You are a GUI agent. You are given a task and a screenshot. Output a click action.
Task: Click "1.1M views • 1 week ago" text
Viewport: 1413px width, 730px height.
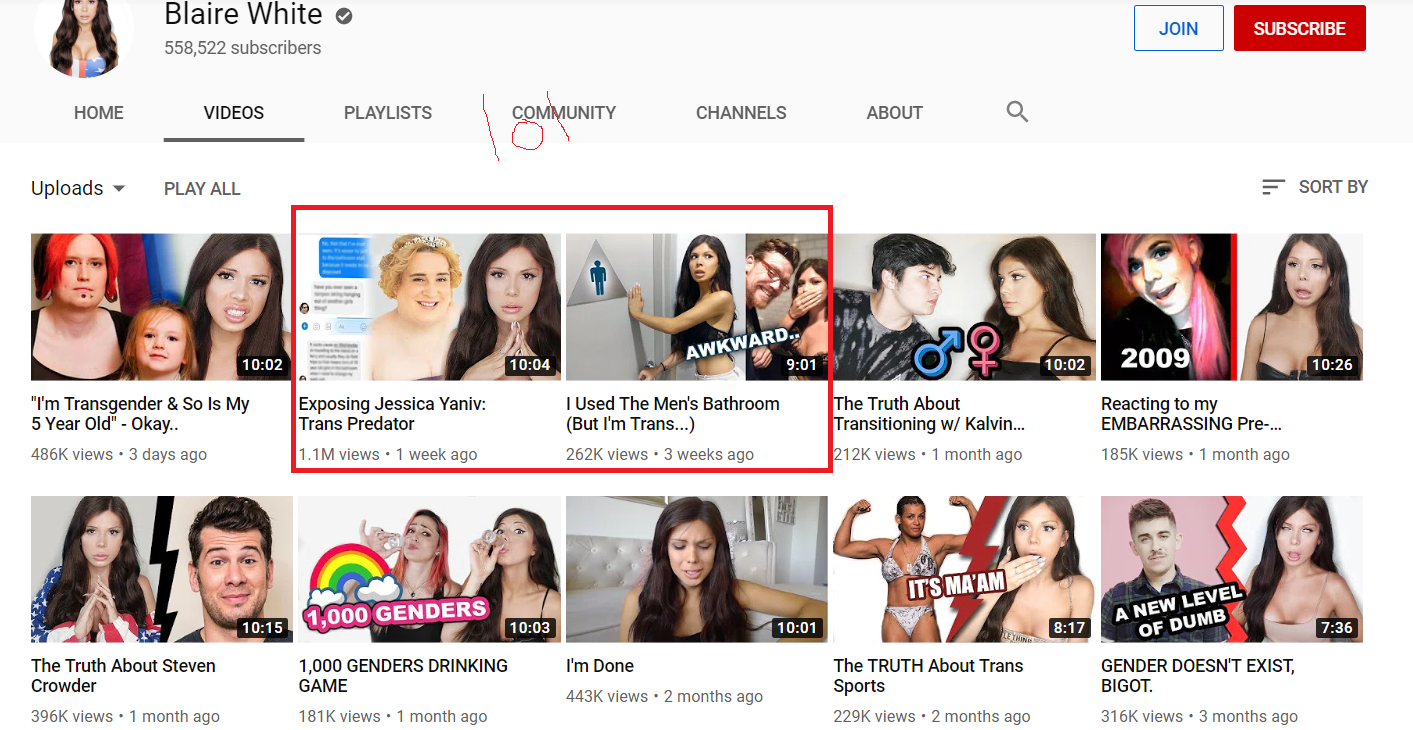coord(388,455)
